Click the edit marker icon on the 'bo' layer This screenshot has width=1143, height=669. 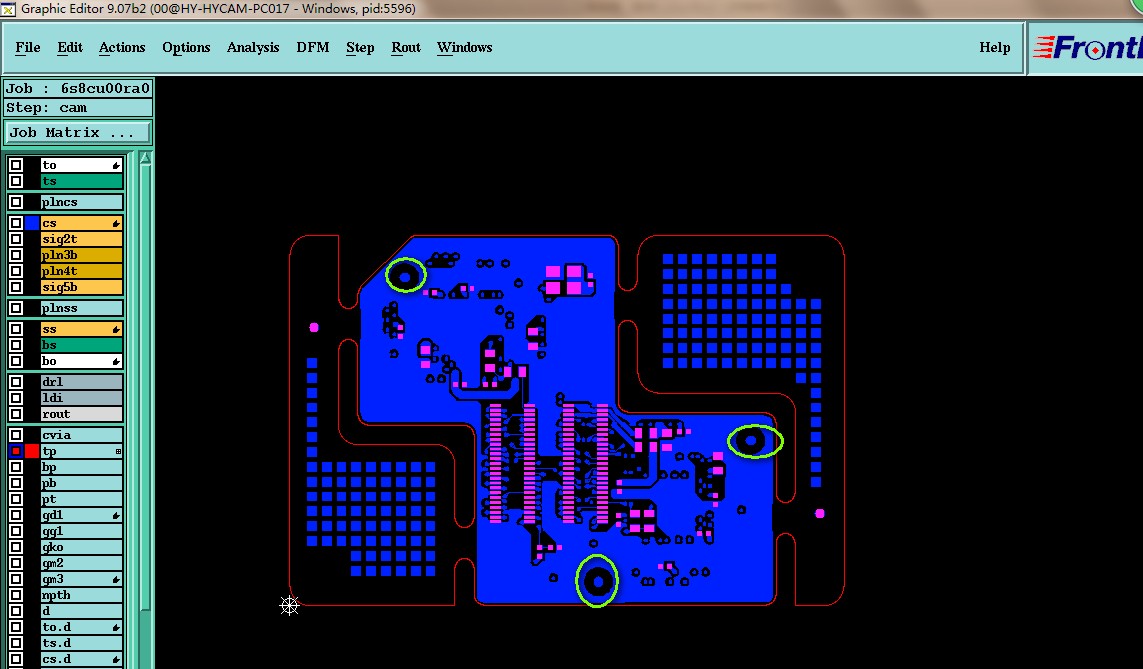[x=116, y=361]
